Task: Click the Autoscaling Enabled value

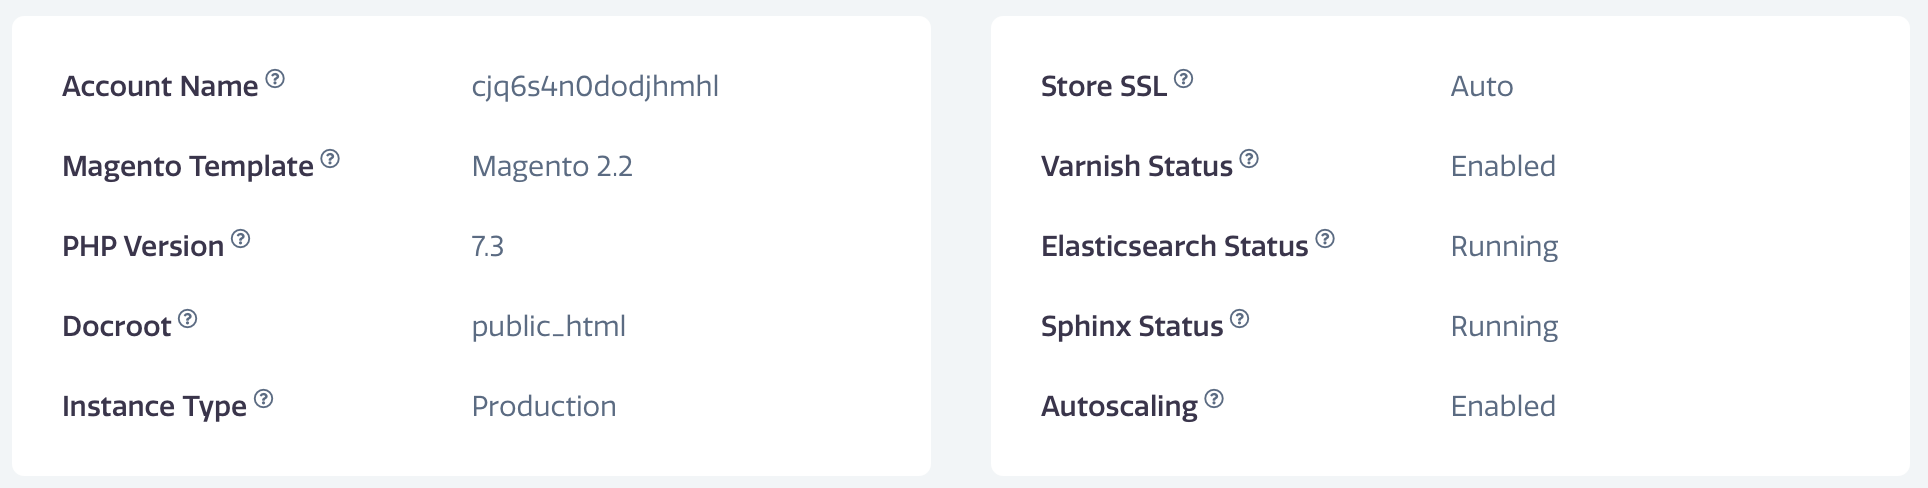Action: (x=1503, y=406)
